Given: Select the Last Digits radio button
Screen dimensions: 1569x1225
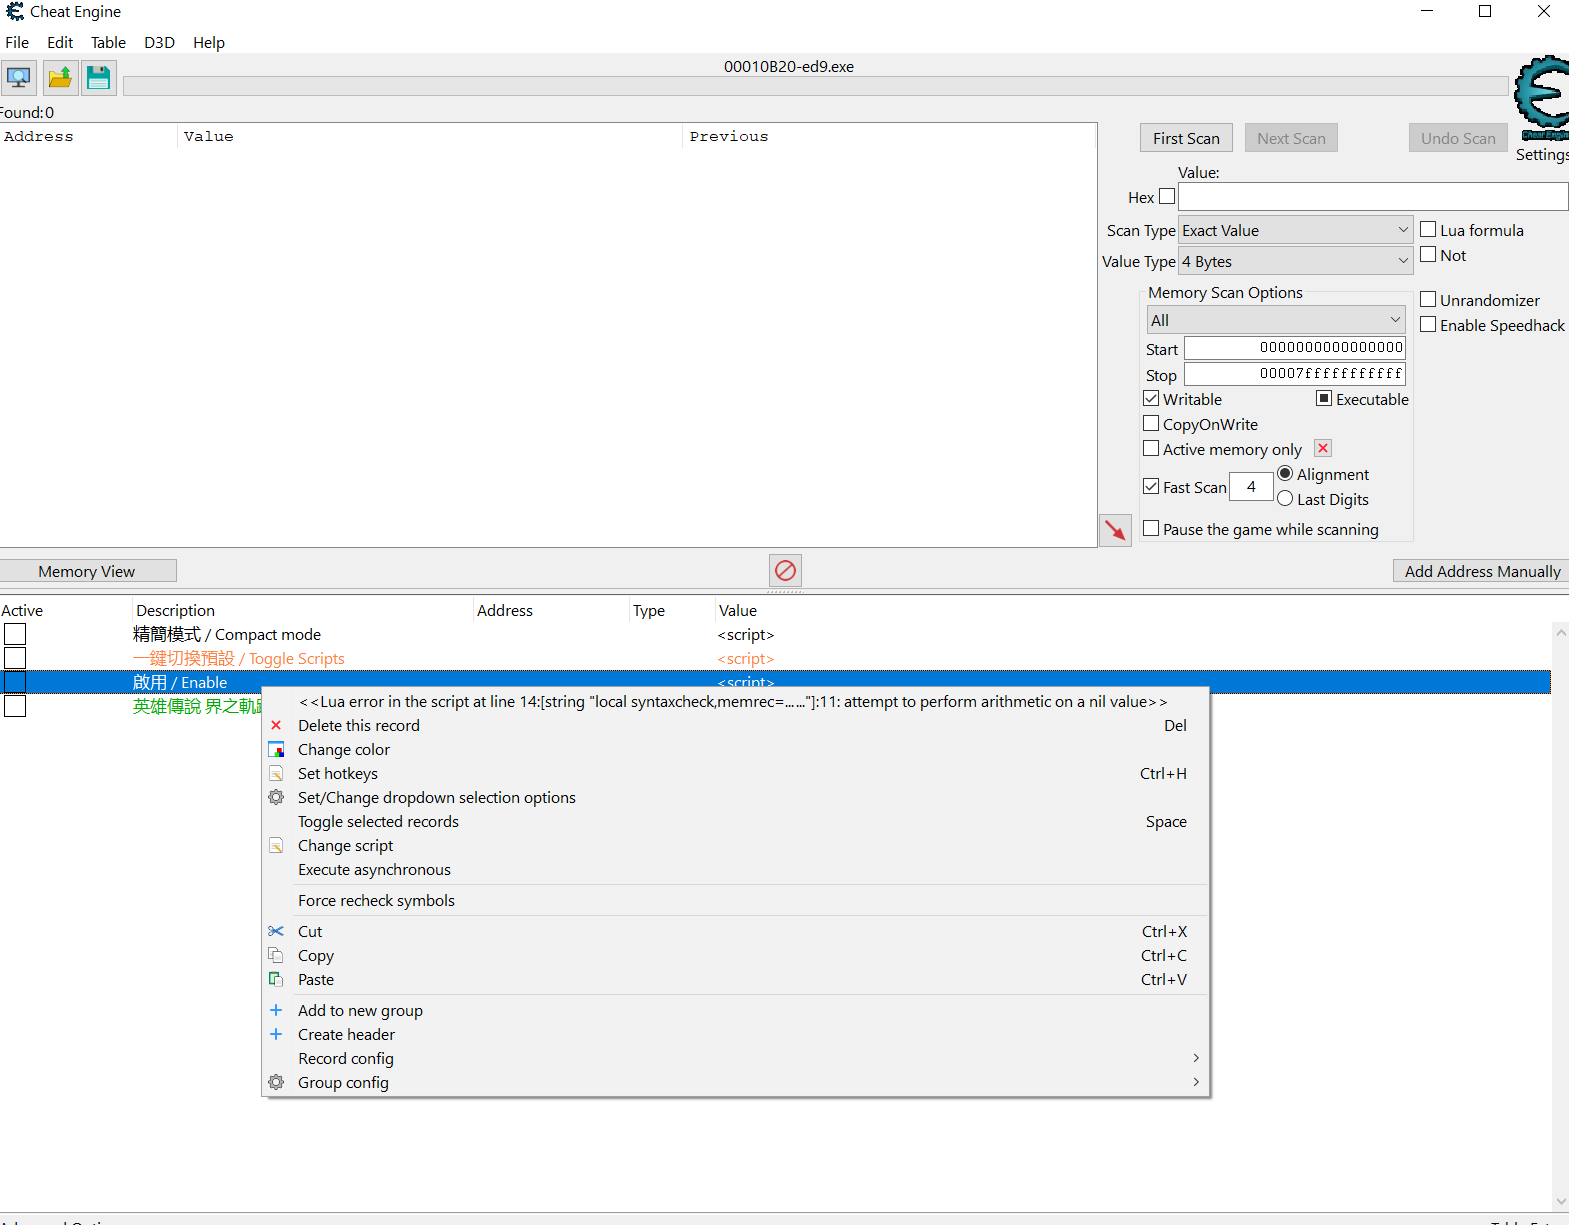Looking at the screenshot, I should 1285,499.
